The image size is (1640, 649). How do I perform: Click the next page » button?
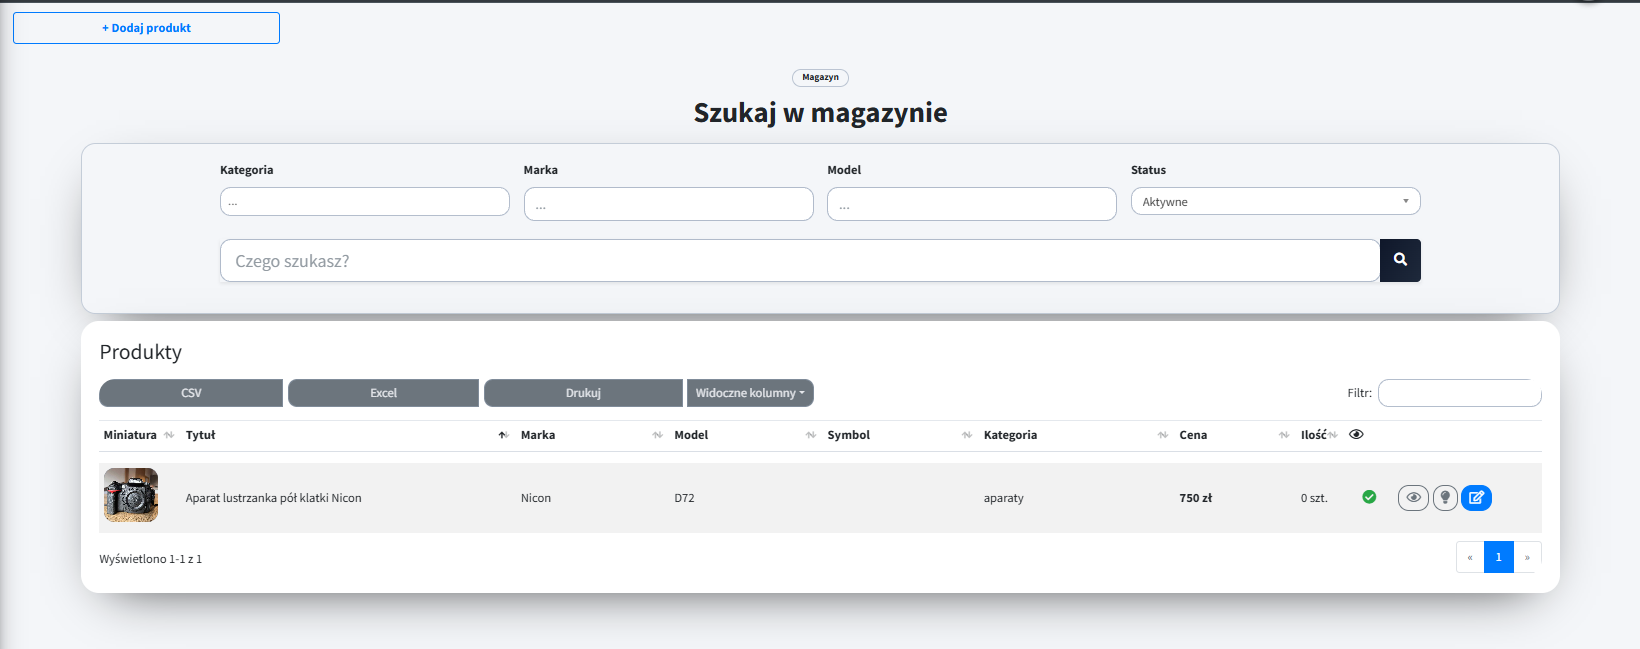click(x=1527, y=557)
